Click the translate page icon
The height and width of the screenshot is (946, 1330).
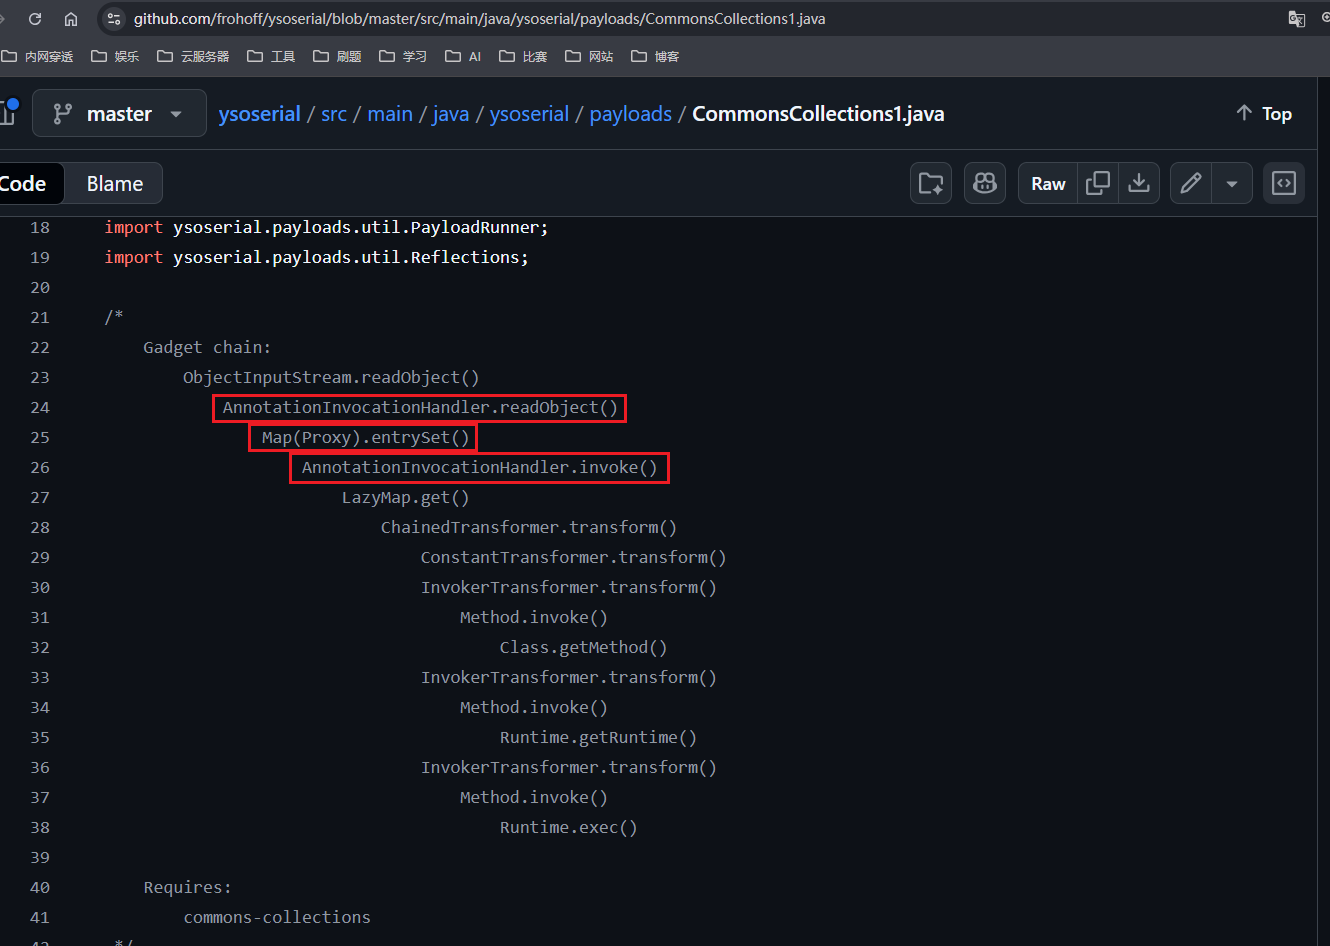pos(1296,19)
